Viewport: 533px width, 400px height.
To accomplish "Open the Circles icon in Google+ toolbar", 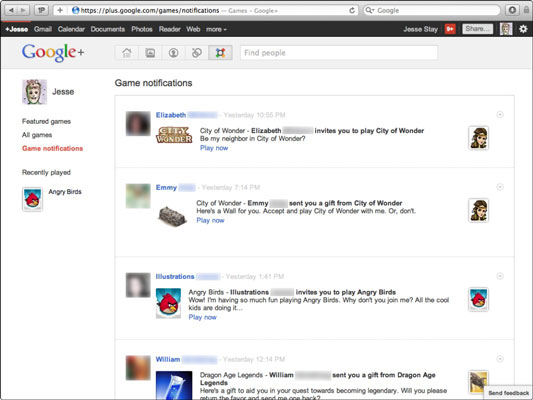I will point(196,53).
